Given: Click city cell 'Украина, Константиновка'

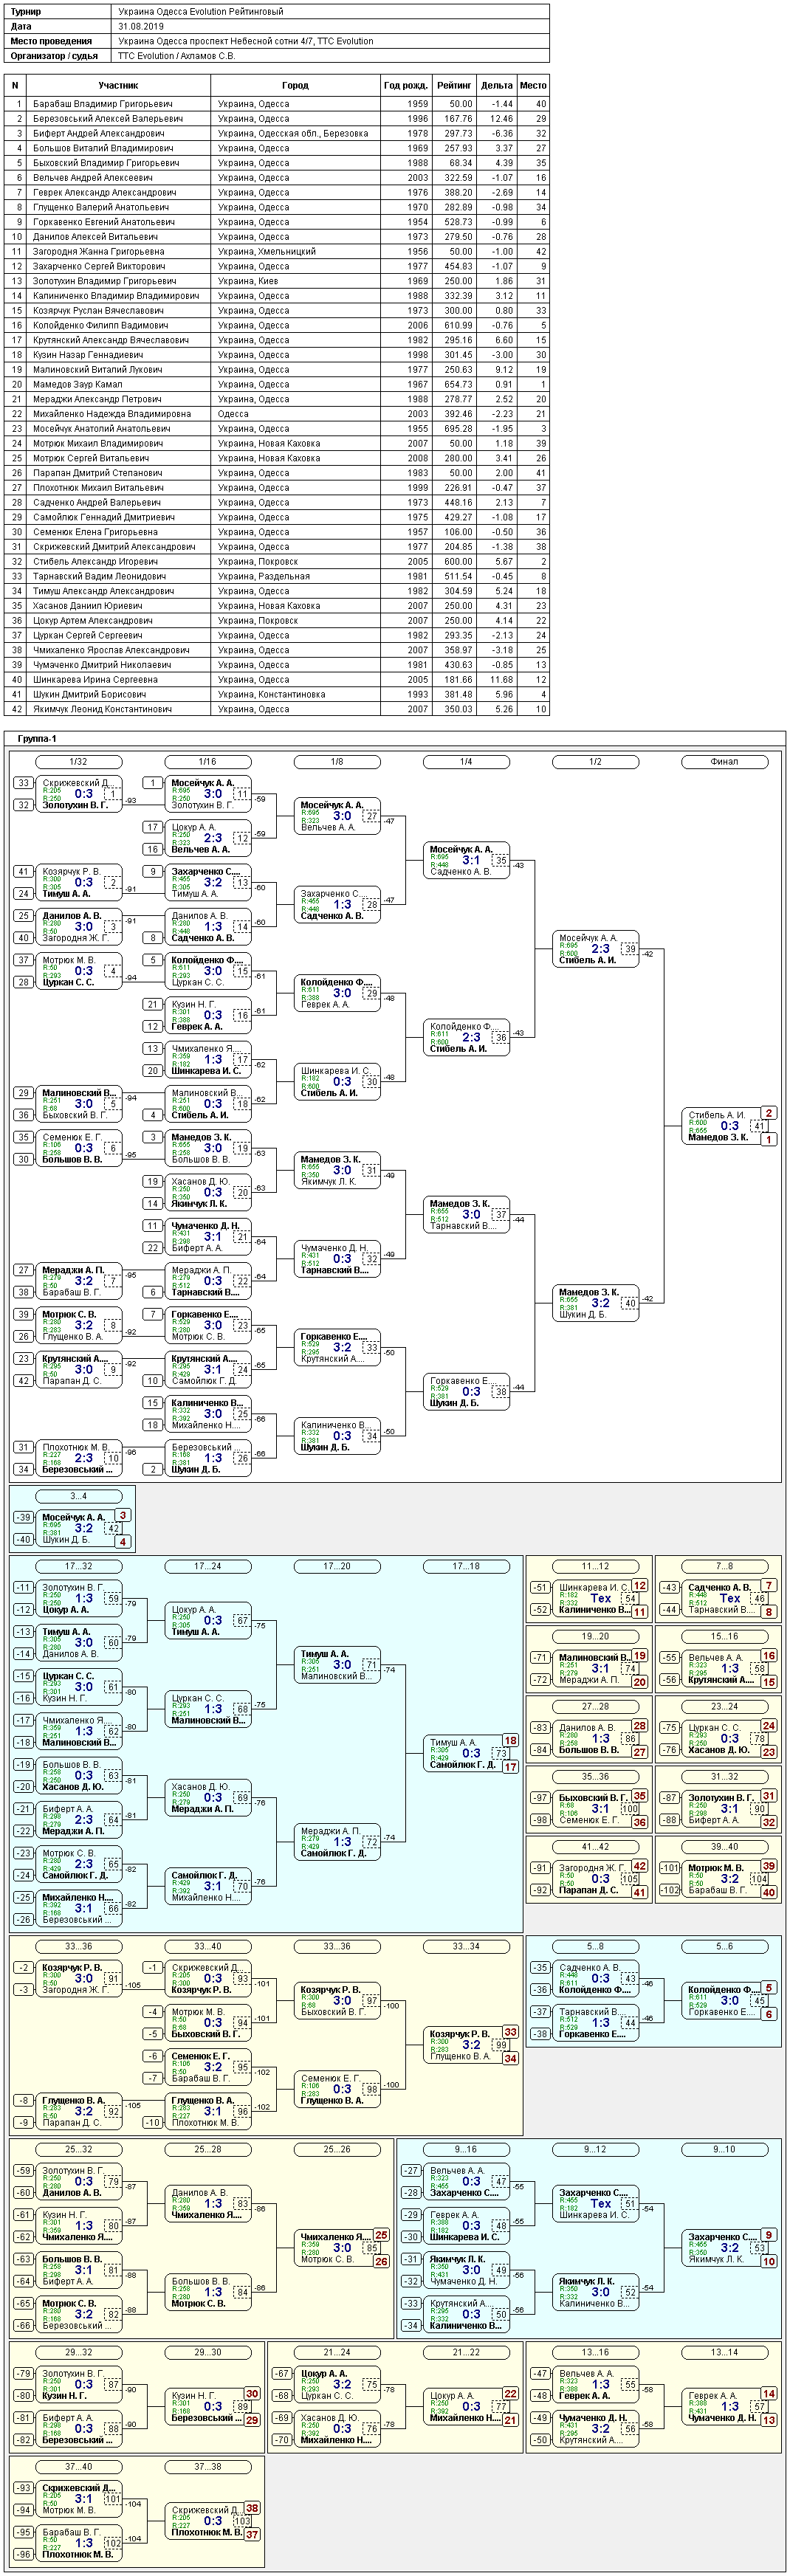Looking at the screenshot, I should click(295, 695).
